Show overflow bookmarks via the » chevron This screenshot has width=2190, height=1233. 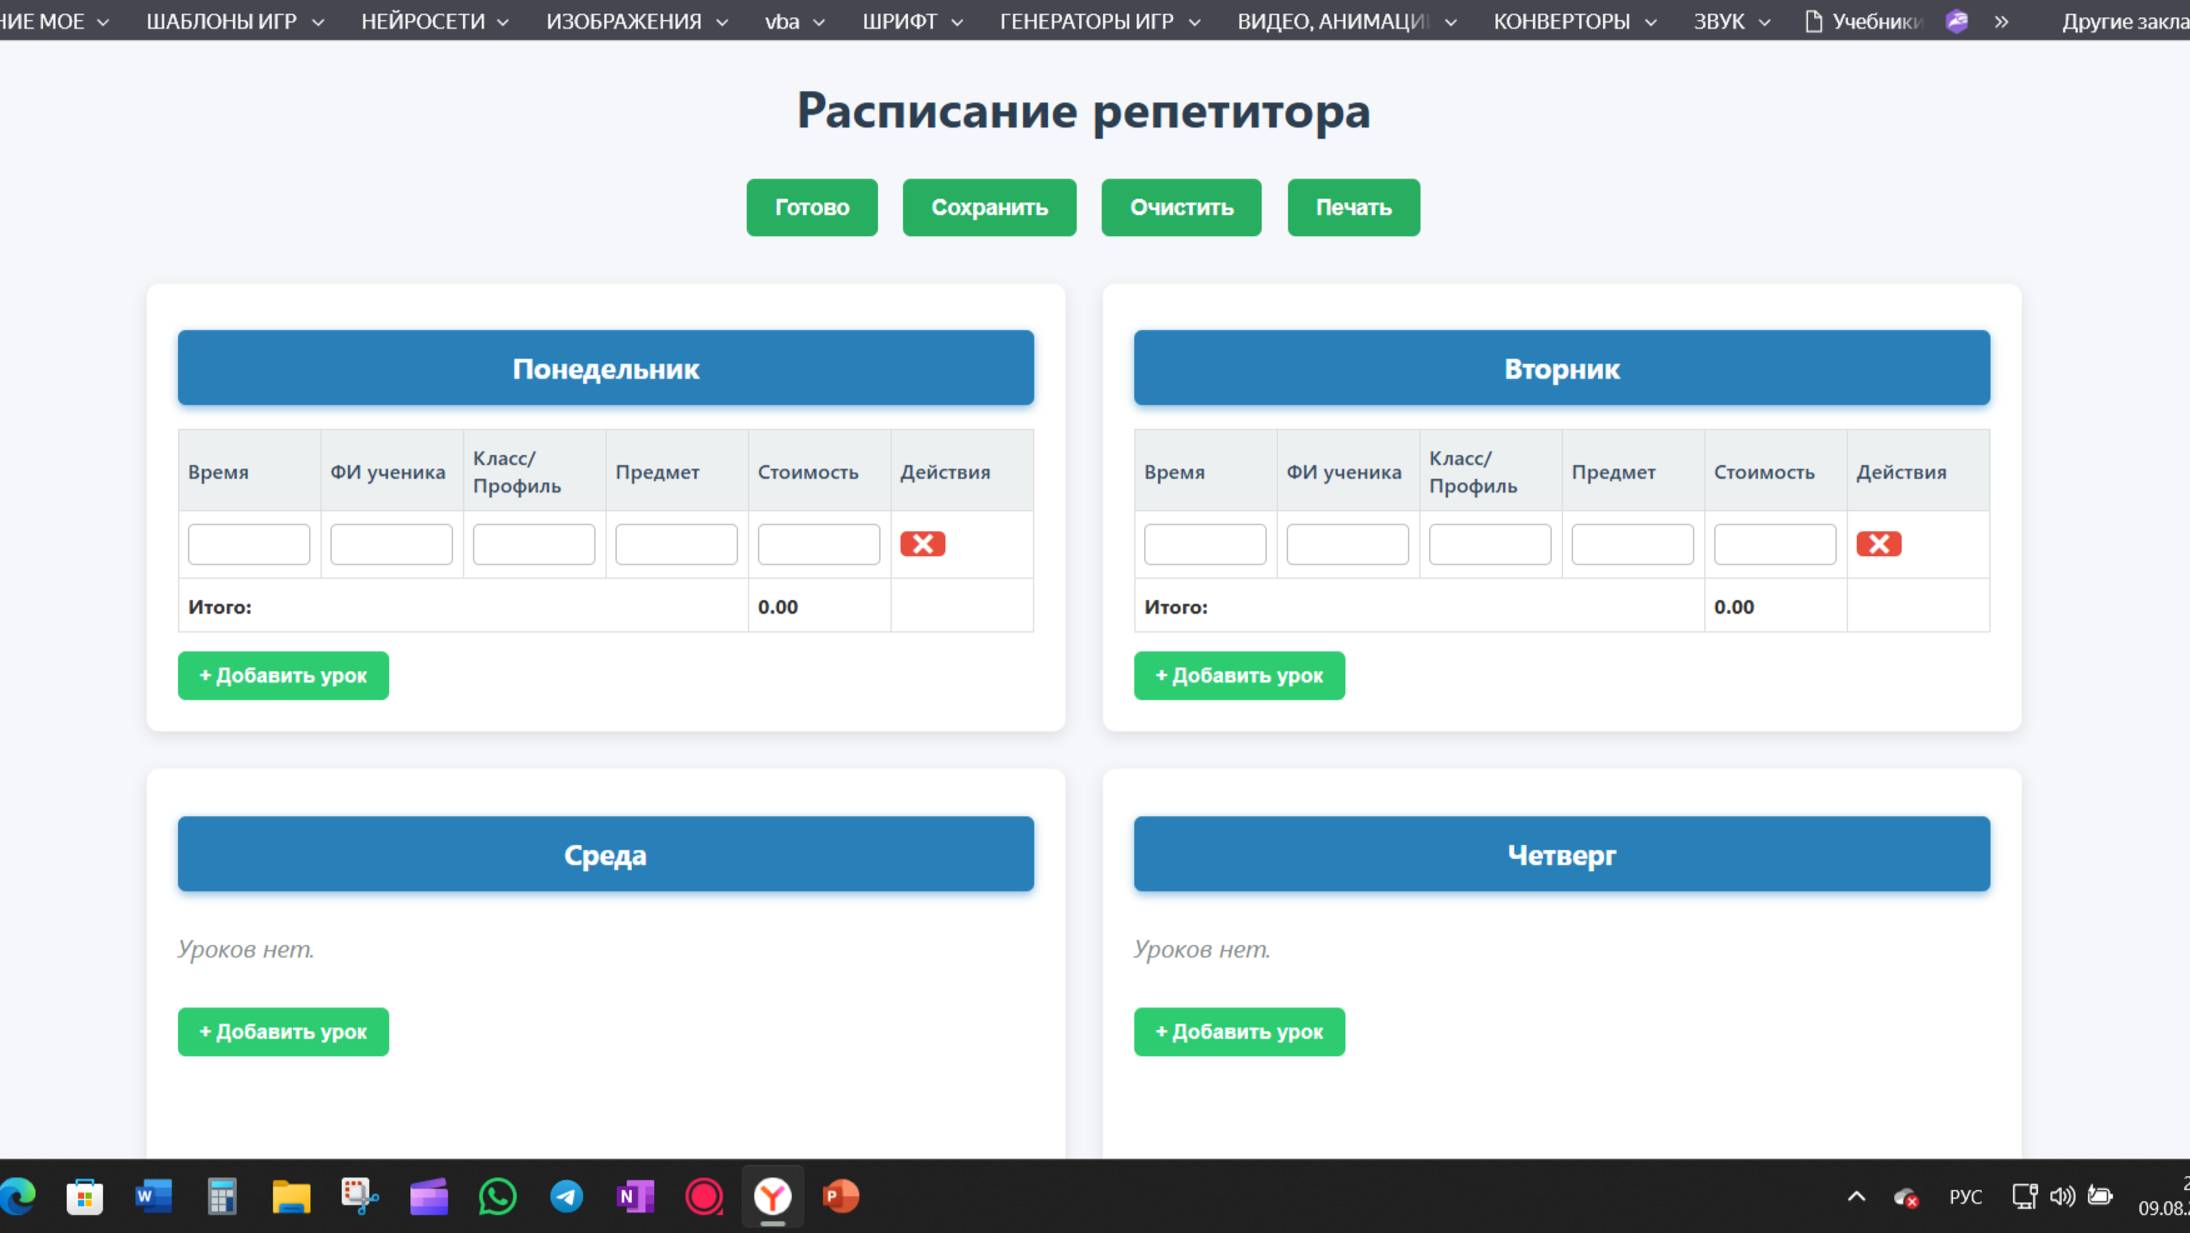click(2003, 20)
